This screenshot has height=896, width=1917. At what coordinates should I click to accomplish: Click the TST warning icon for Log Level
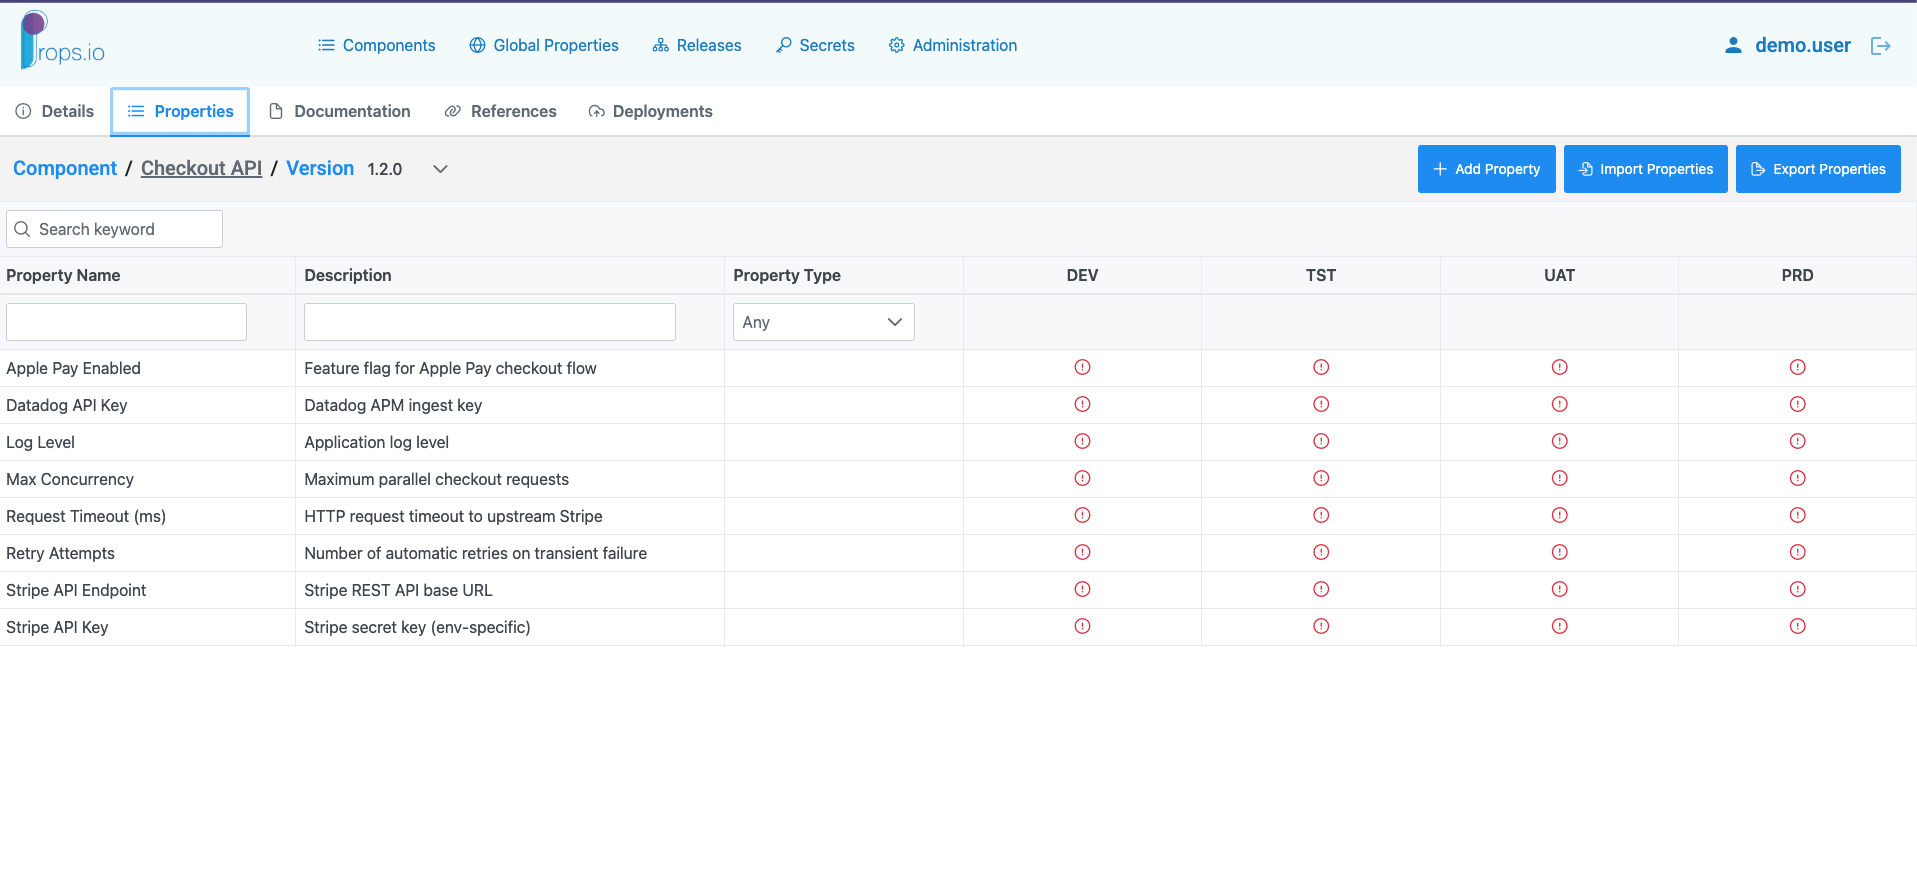[x=1321, y=441]
